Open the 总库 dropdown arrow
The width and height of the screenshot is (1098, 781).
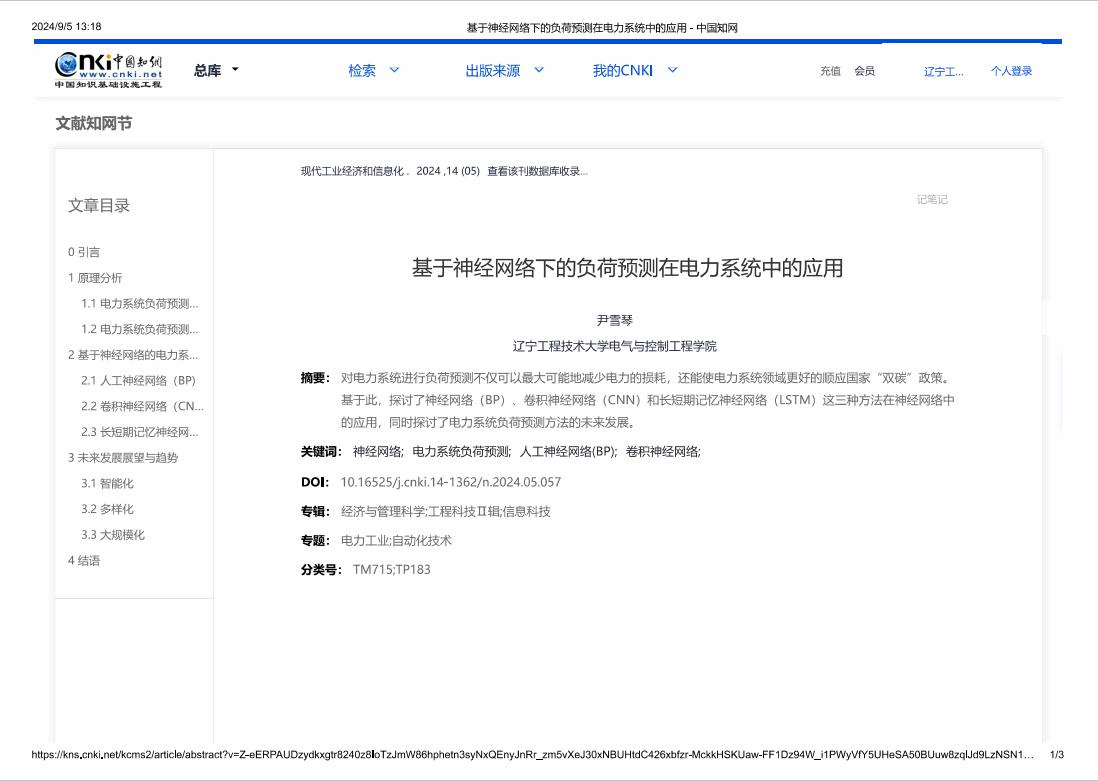pos(235,70)
